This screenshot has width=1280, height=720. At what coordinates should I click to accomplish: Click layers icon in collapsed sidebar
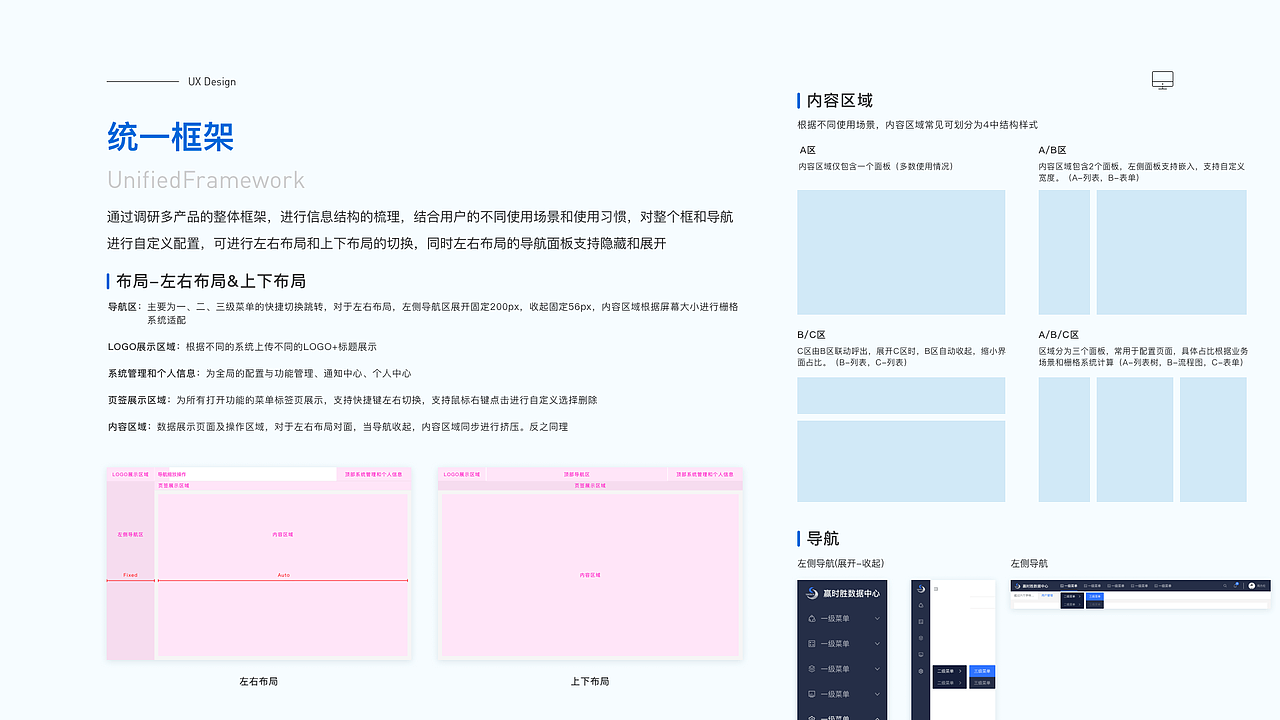tap(921, 638)
